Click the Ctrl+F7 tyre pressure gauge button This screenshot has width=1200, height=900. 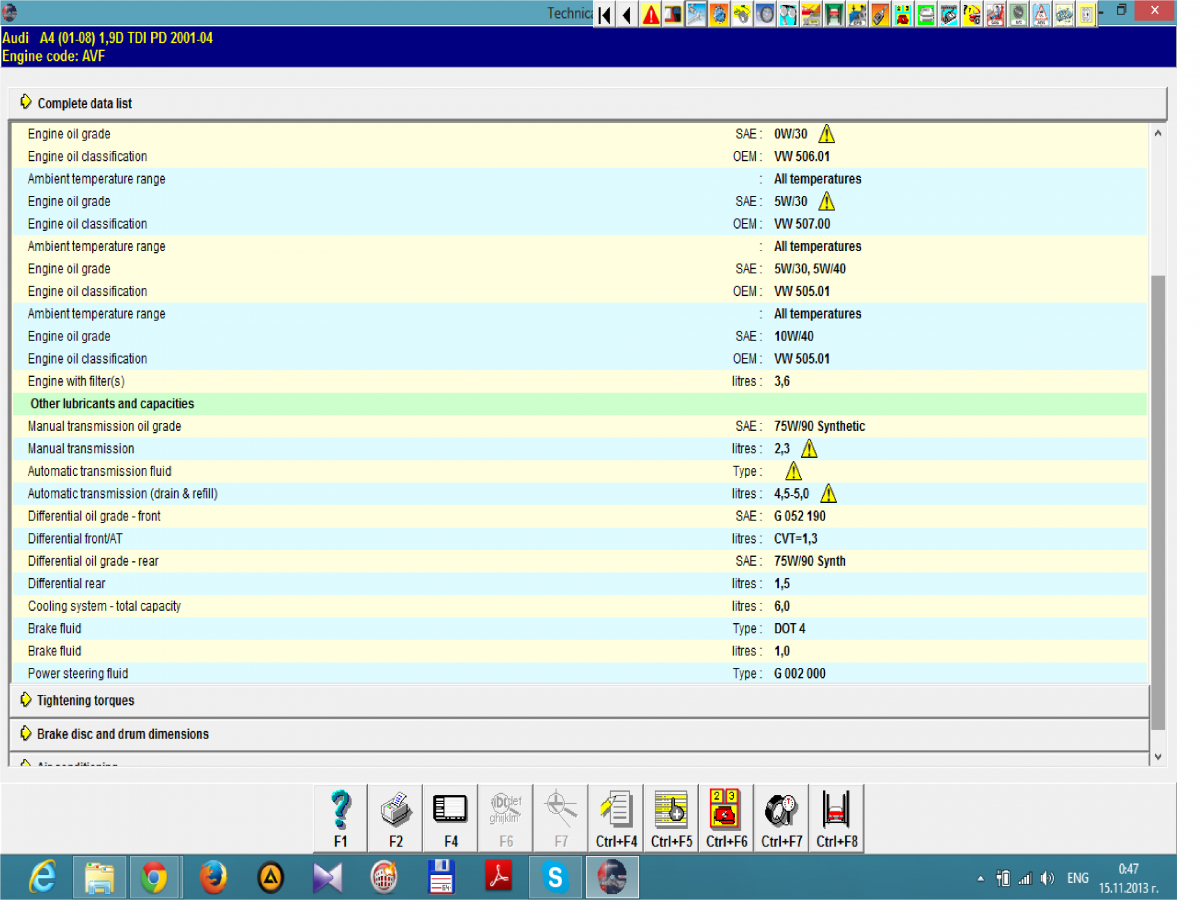coord(781,818)
